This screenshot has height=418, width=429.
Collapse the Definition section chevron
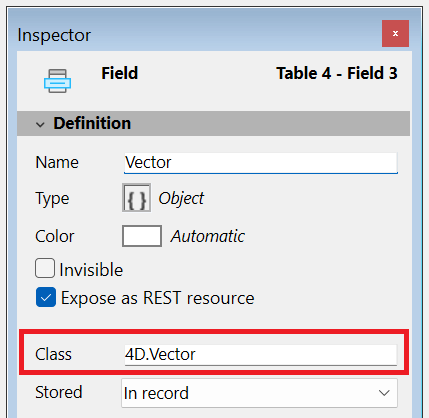coord(40,125)
